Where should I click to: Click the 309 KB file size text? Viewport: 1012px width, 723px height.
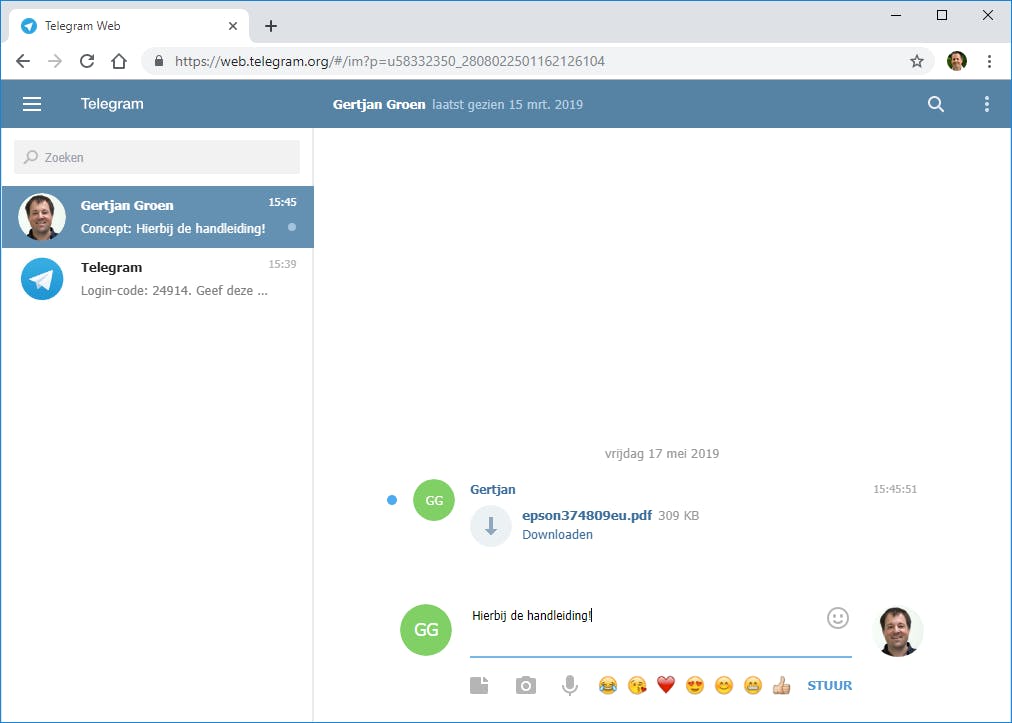[678, 516]
